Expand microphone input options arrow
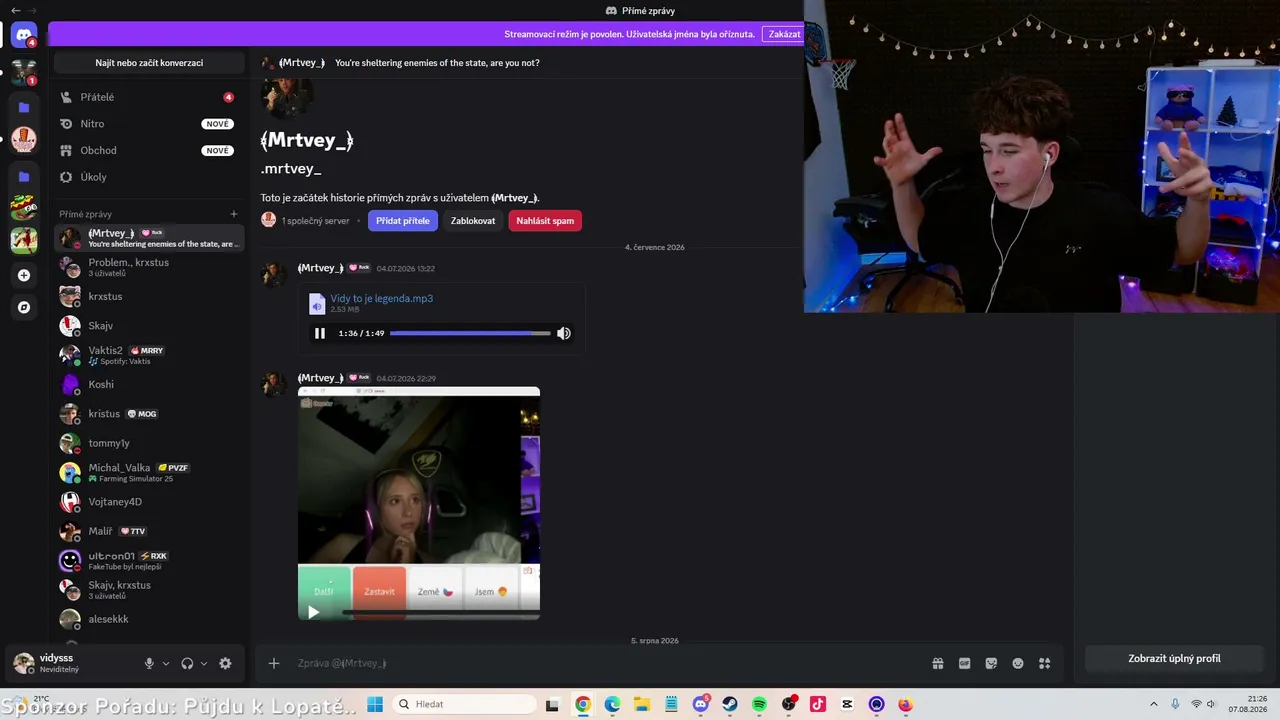Image resolution: width=1280 pixels, height=720 pixels. (x=166, y=663)
